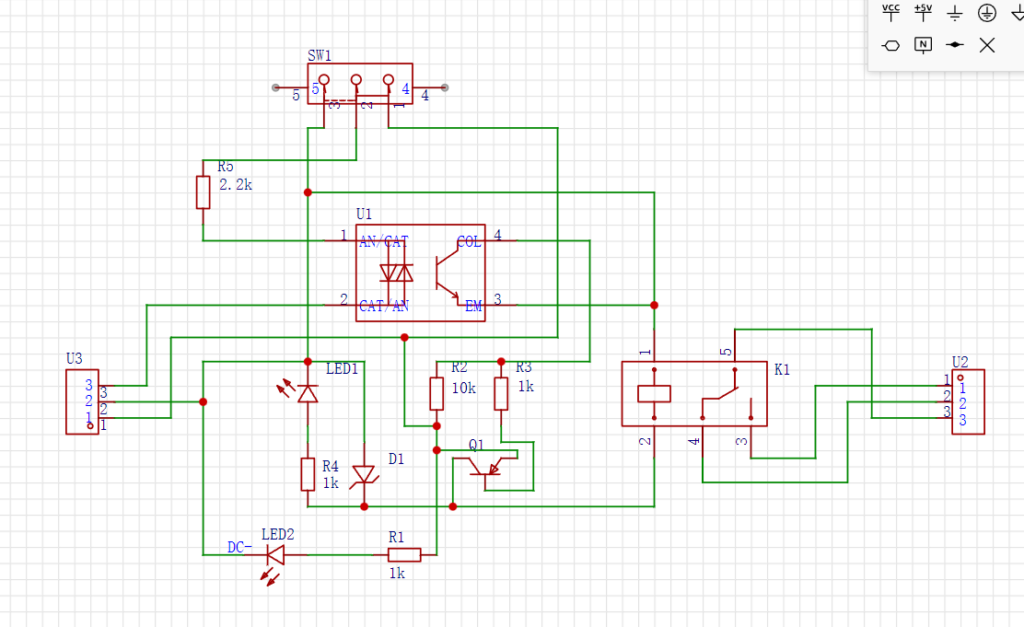This screenshot has height=627, width=1024.
Task: Select the R4 designator label
Action: click(x=330, y=466)
